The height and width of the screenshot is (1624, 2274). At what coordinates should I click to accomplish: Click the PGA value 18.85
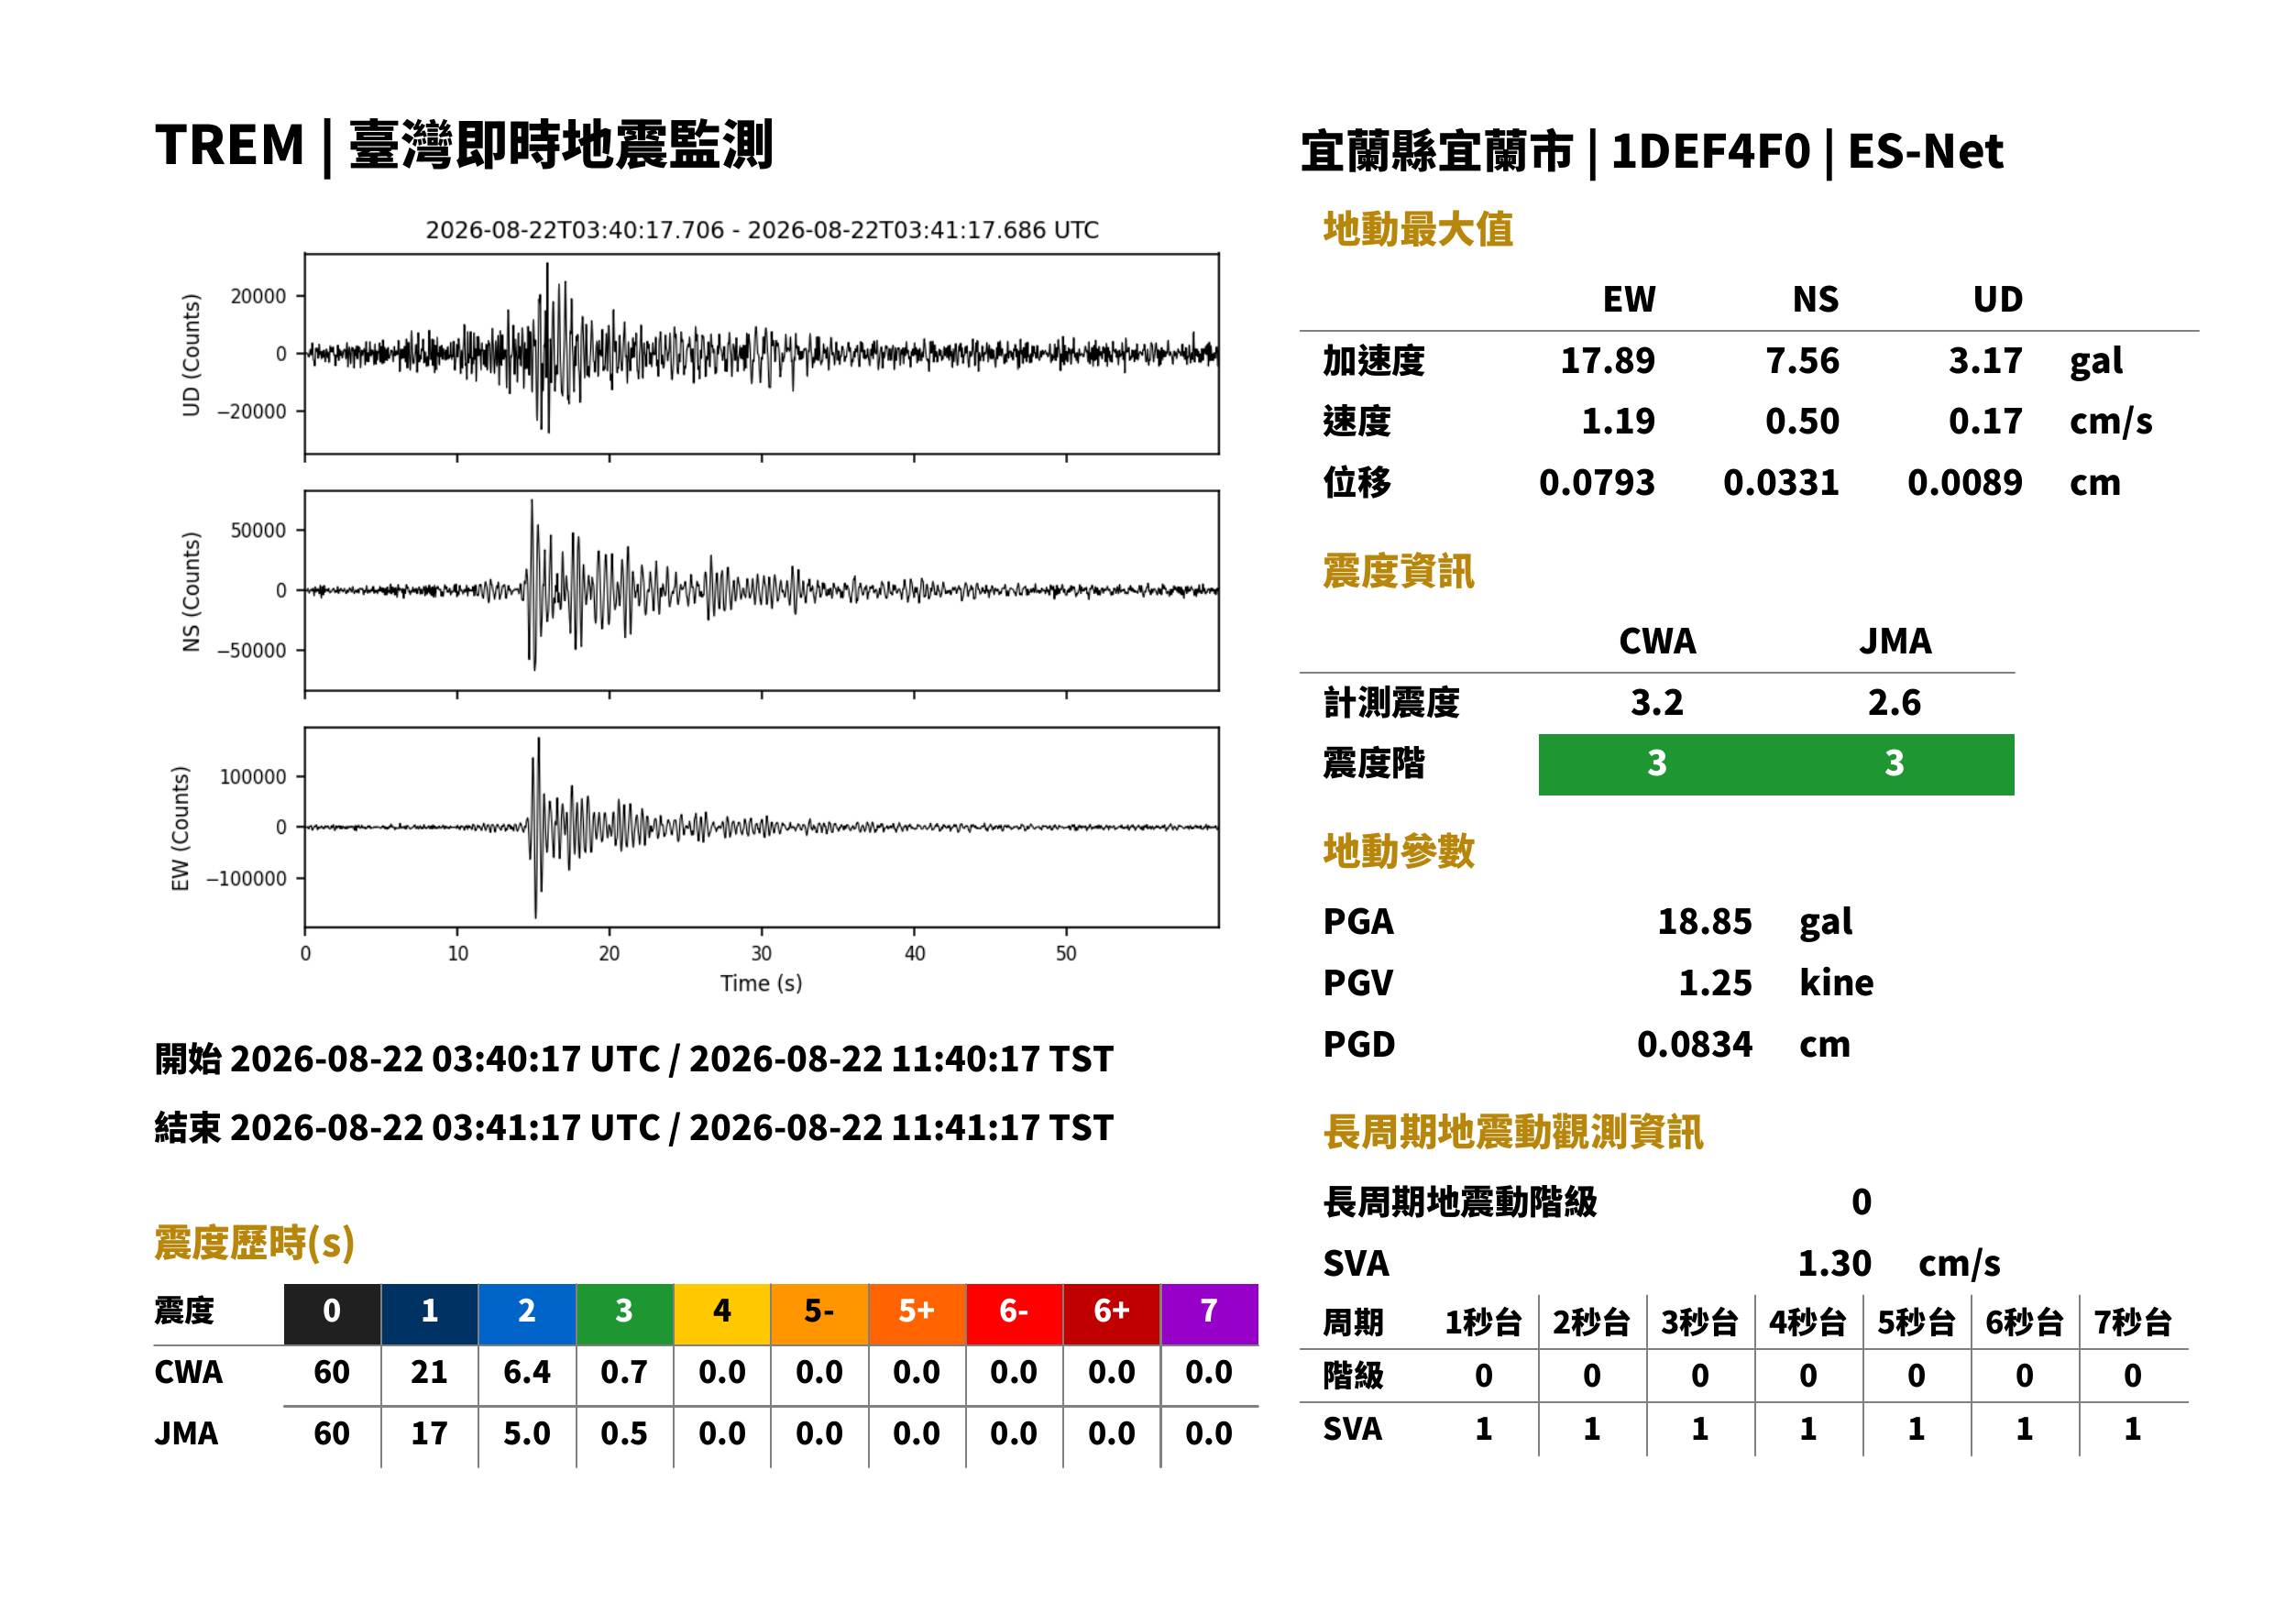click(x=1704, y=921)
